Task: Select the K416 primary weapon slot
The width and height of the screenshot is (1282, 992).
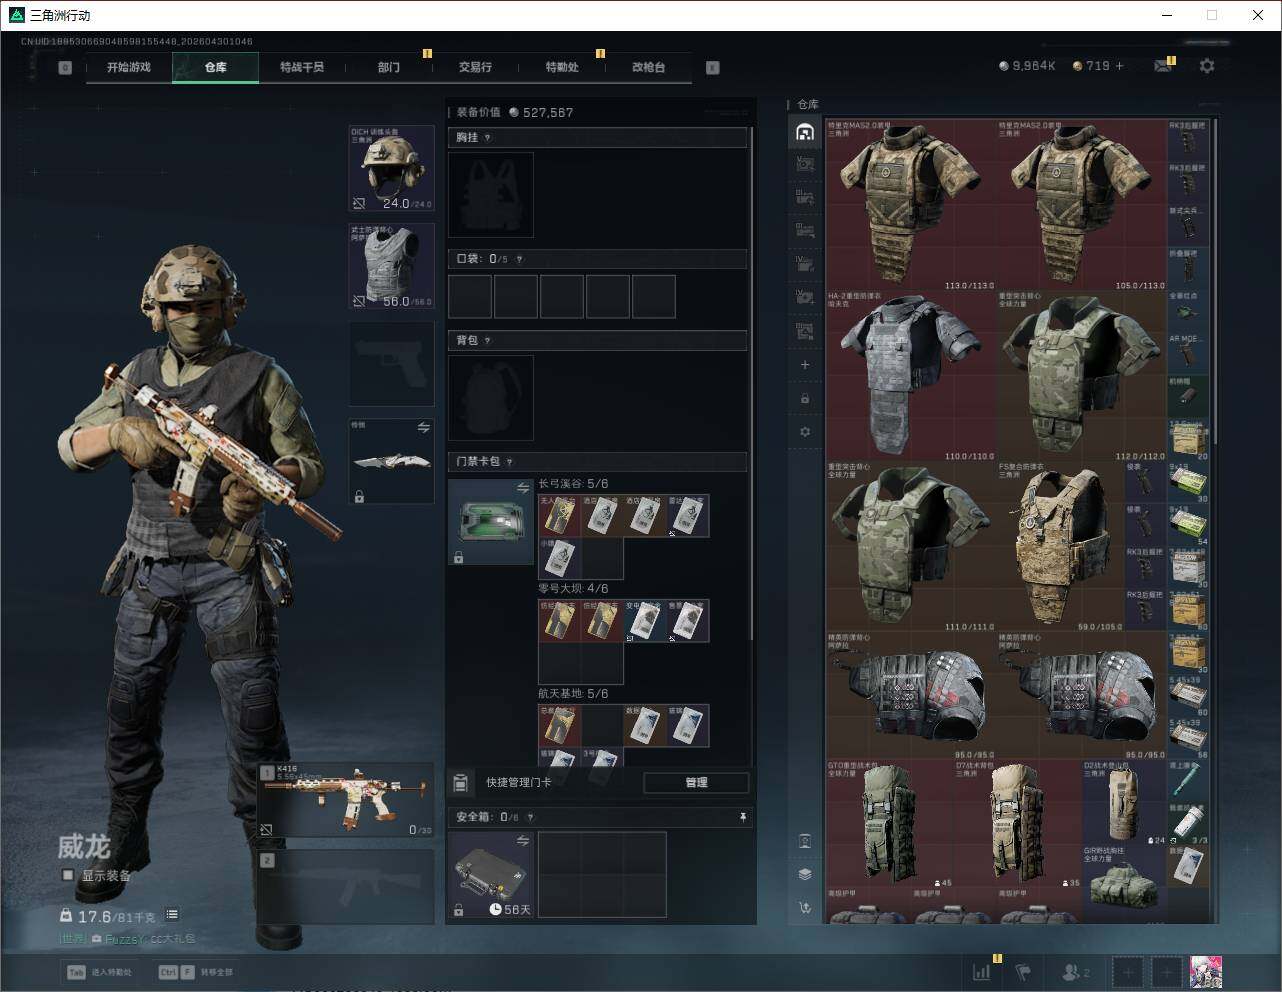Action: coord(346,801)
